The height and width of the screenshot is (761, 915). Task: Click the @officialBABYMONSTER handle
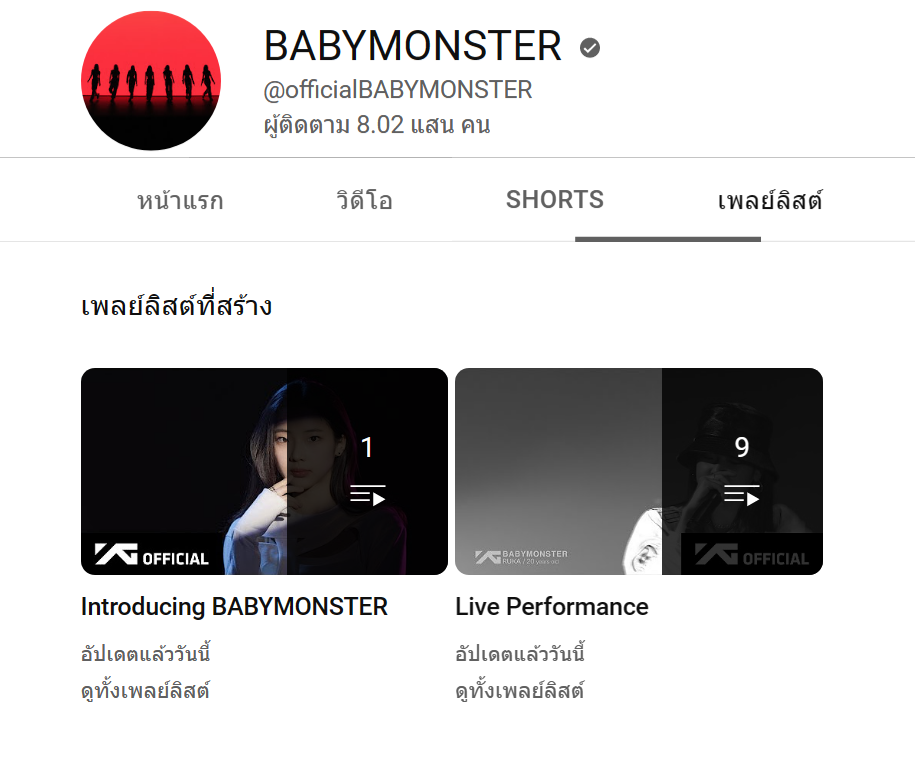[x=398, y=90]
